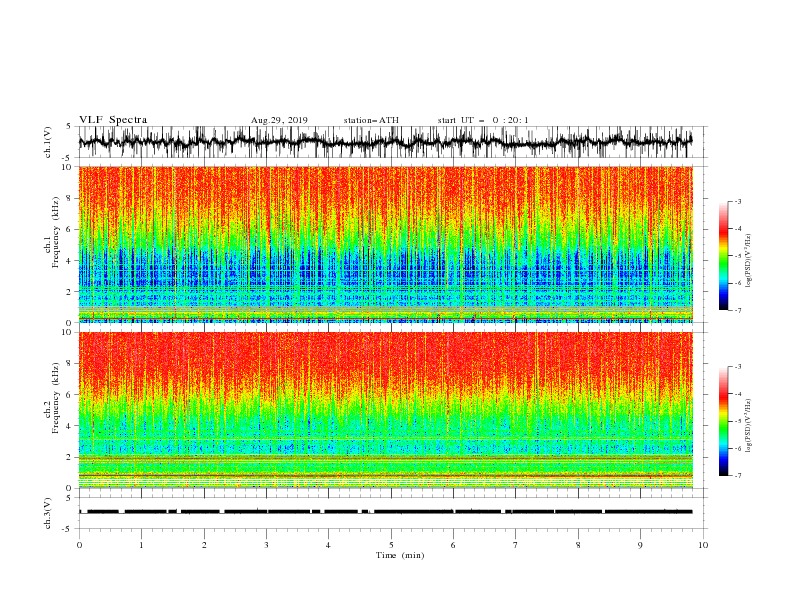The height and width of the screenshot is (612, 792).
Task: Click the "-7" tick on lower colorbar
Action: click(x=738, y=476)
